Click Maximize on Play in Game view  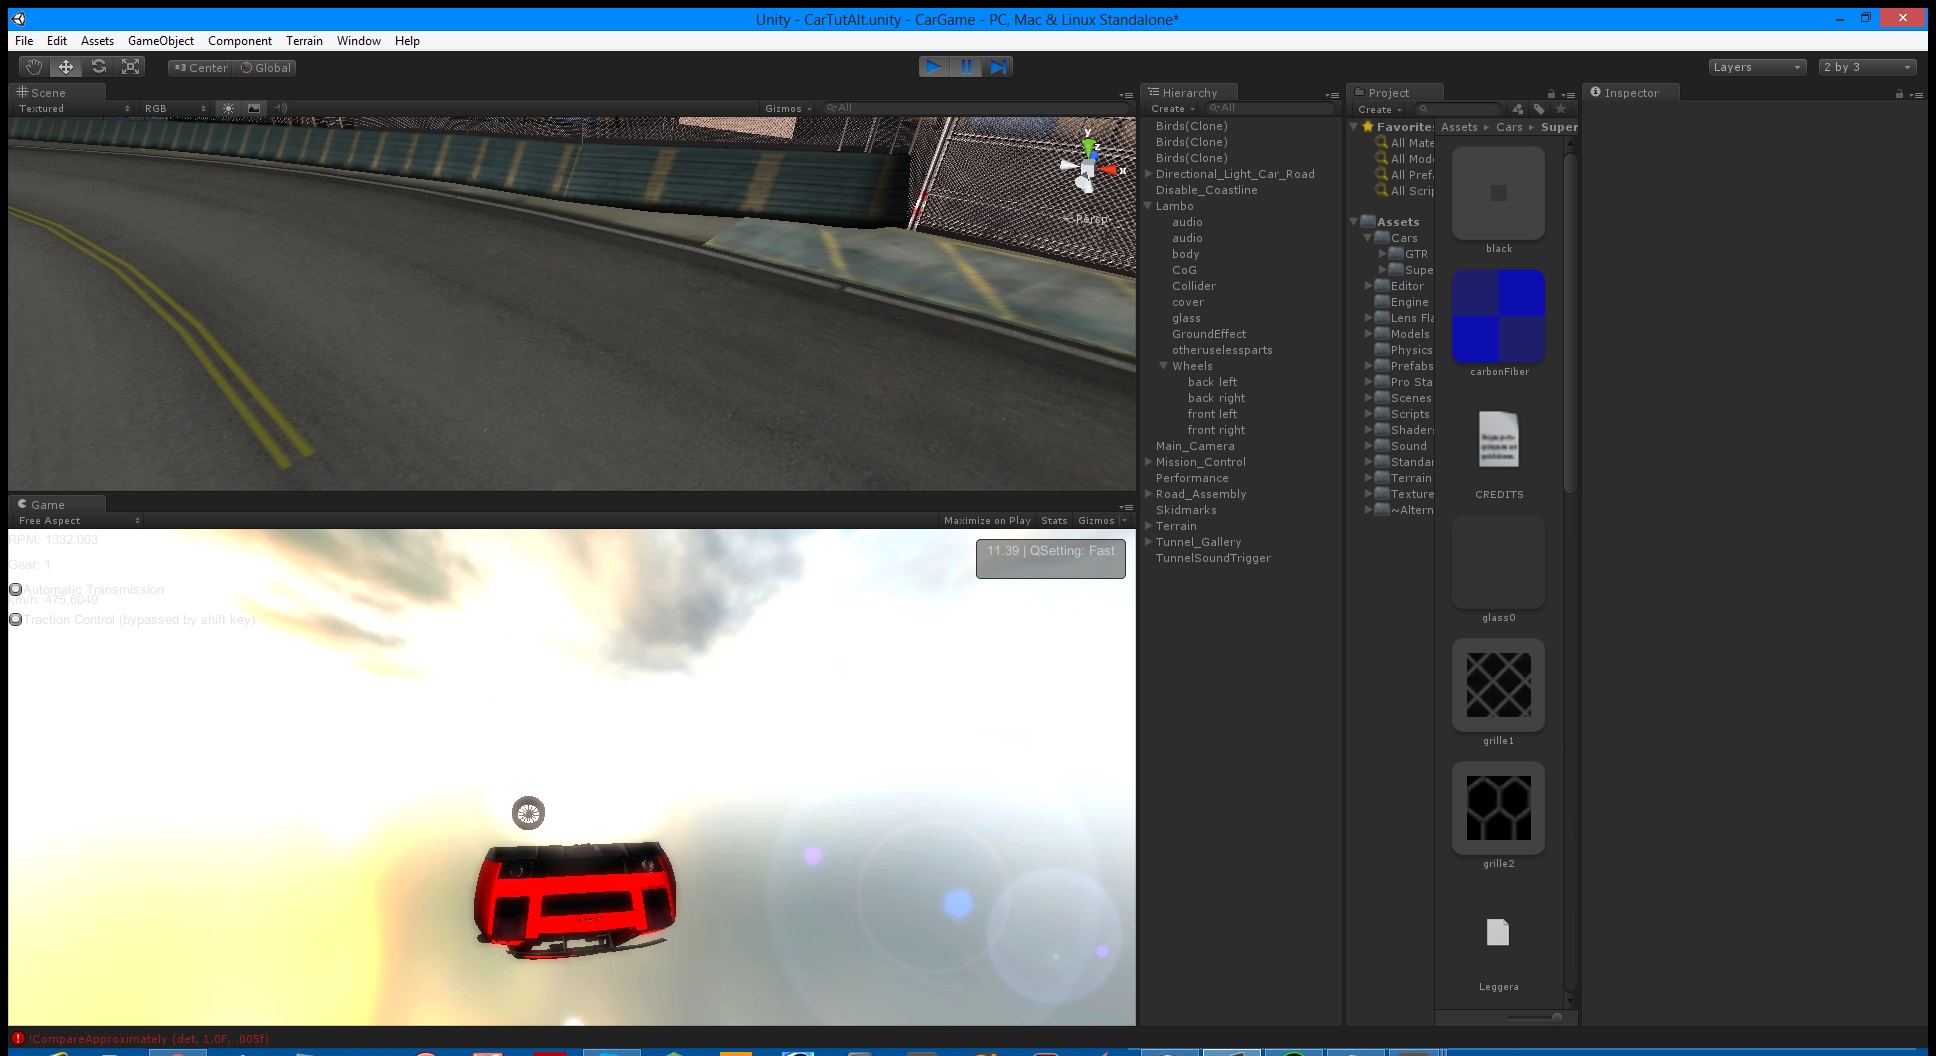pyautogui.click(x=986, y=520)
